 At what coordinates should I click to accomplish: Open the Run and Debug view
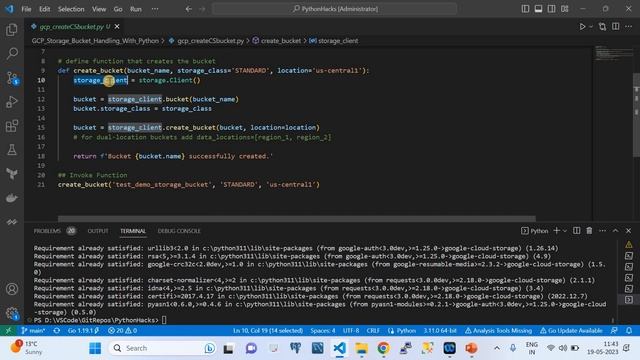[x=12, y=102]
